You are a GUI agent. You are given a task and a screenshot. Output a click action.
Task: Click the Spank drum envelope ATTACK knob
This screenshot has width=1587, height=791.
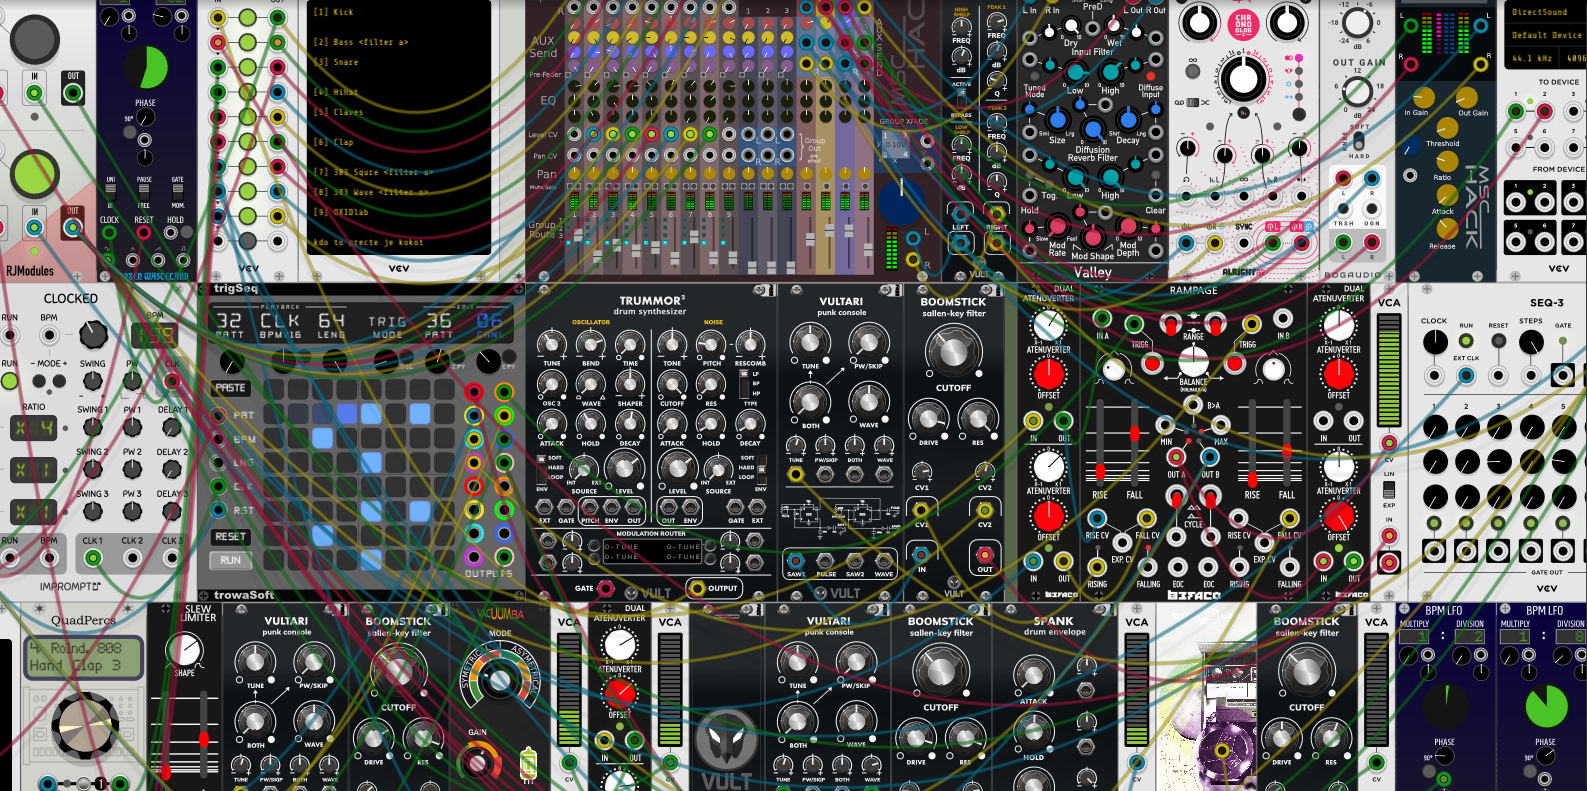point(1033,676)
